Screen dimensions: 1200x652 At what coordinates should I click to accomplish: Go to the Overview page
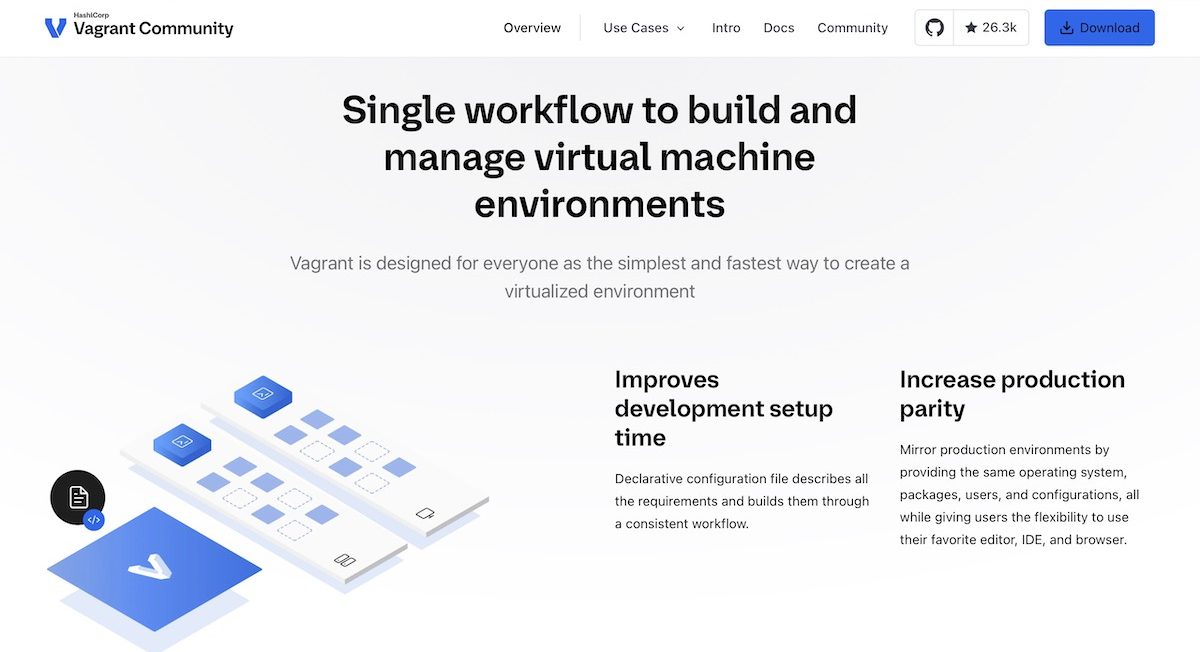click(532, 28)
